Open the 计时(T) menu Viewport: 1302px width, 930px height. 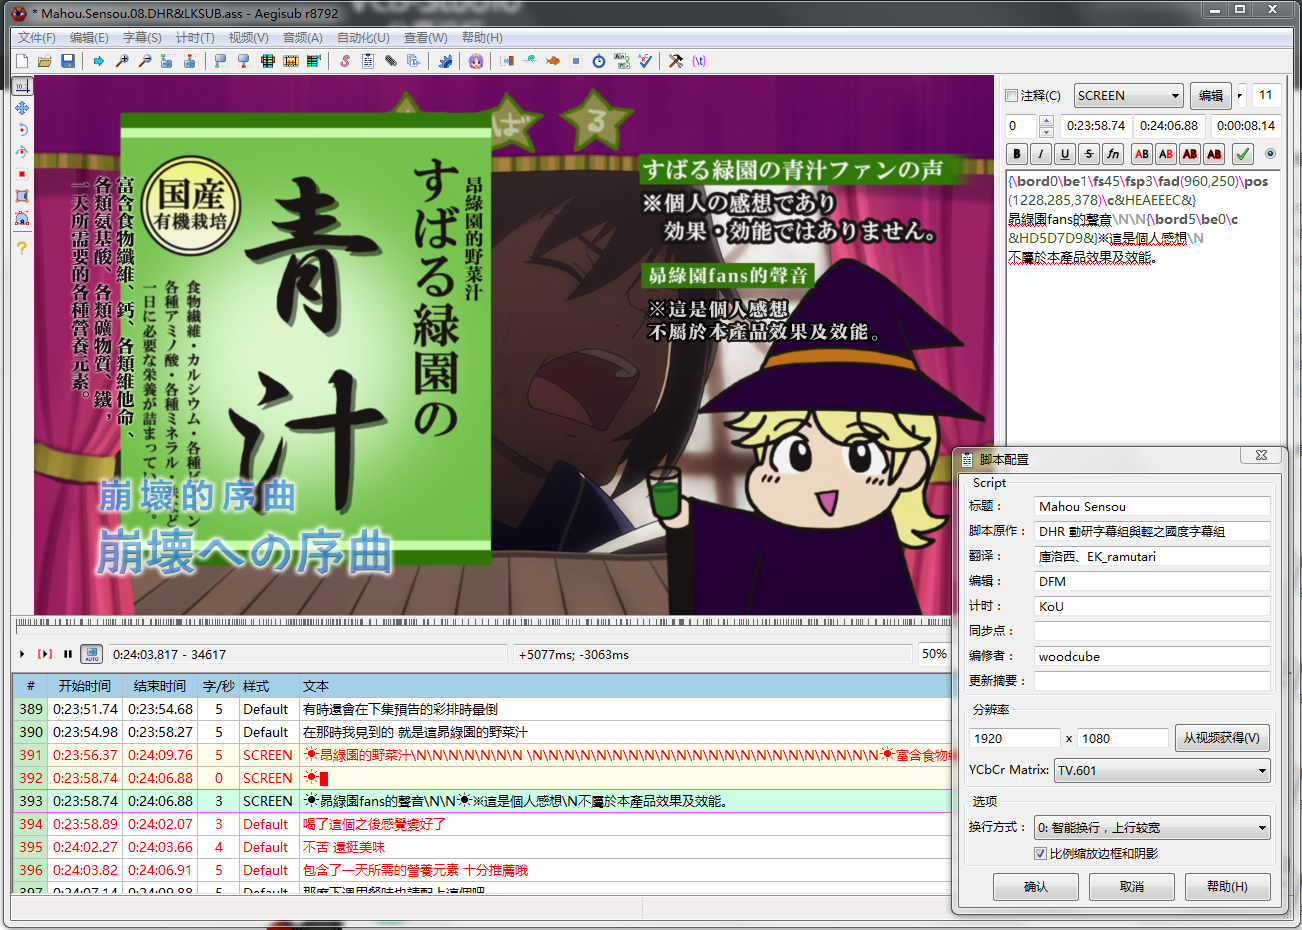click(x=195, y=38)
